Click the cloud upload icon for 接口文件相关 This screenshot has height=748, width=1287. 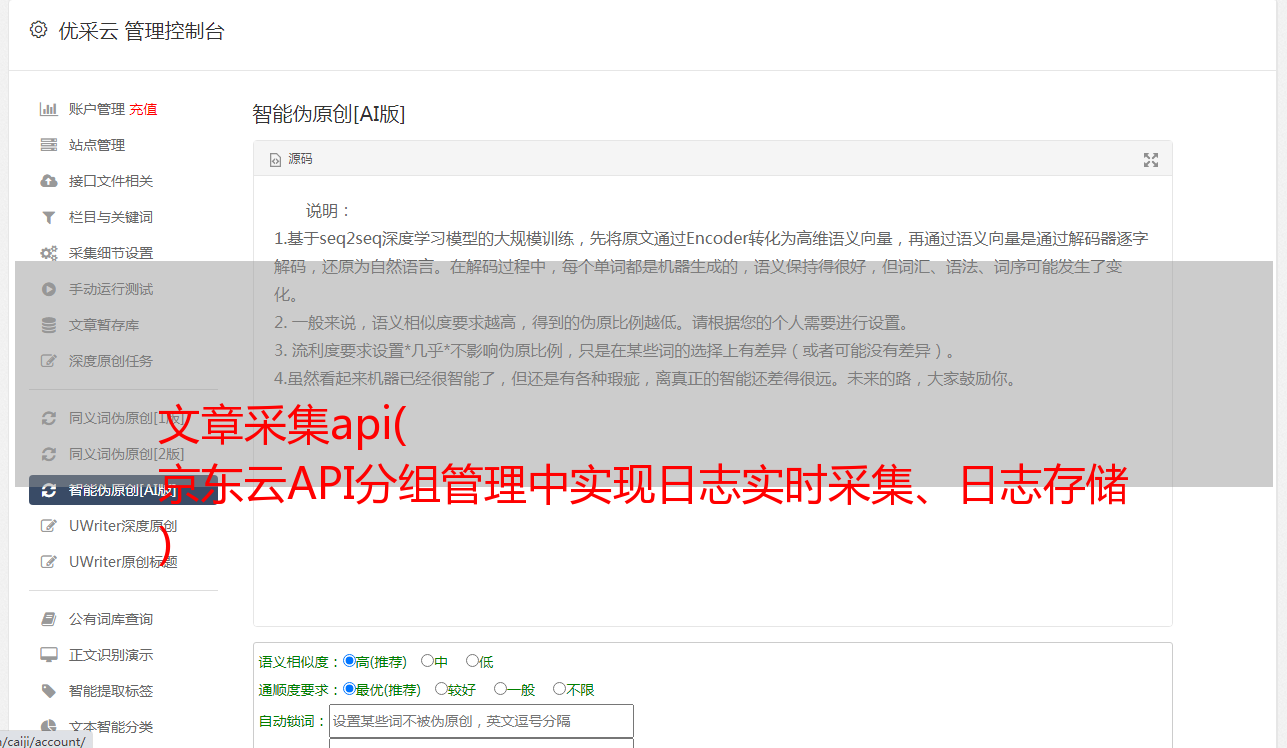pyautogui.click(x=48, y=181)
